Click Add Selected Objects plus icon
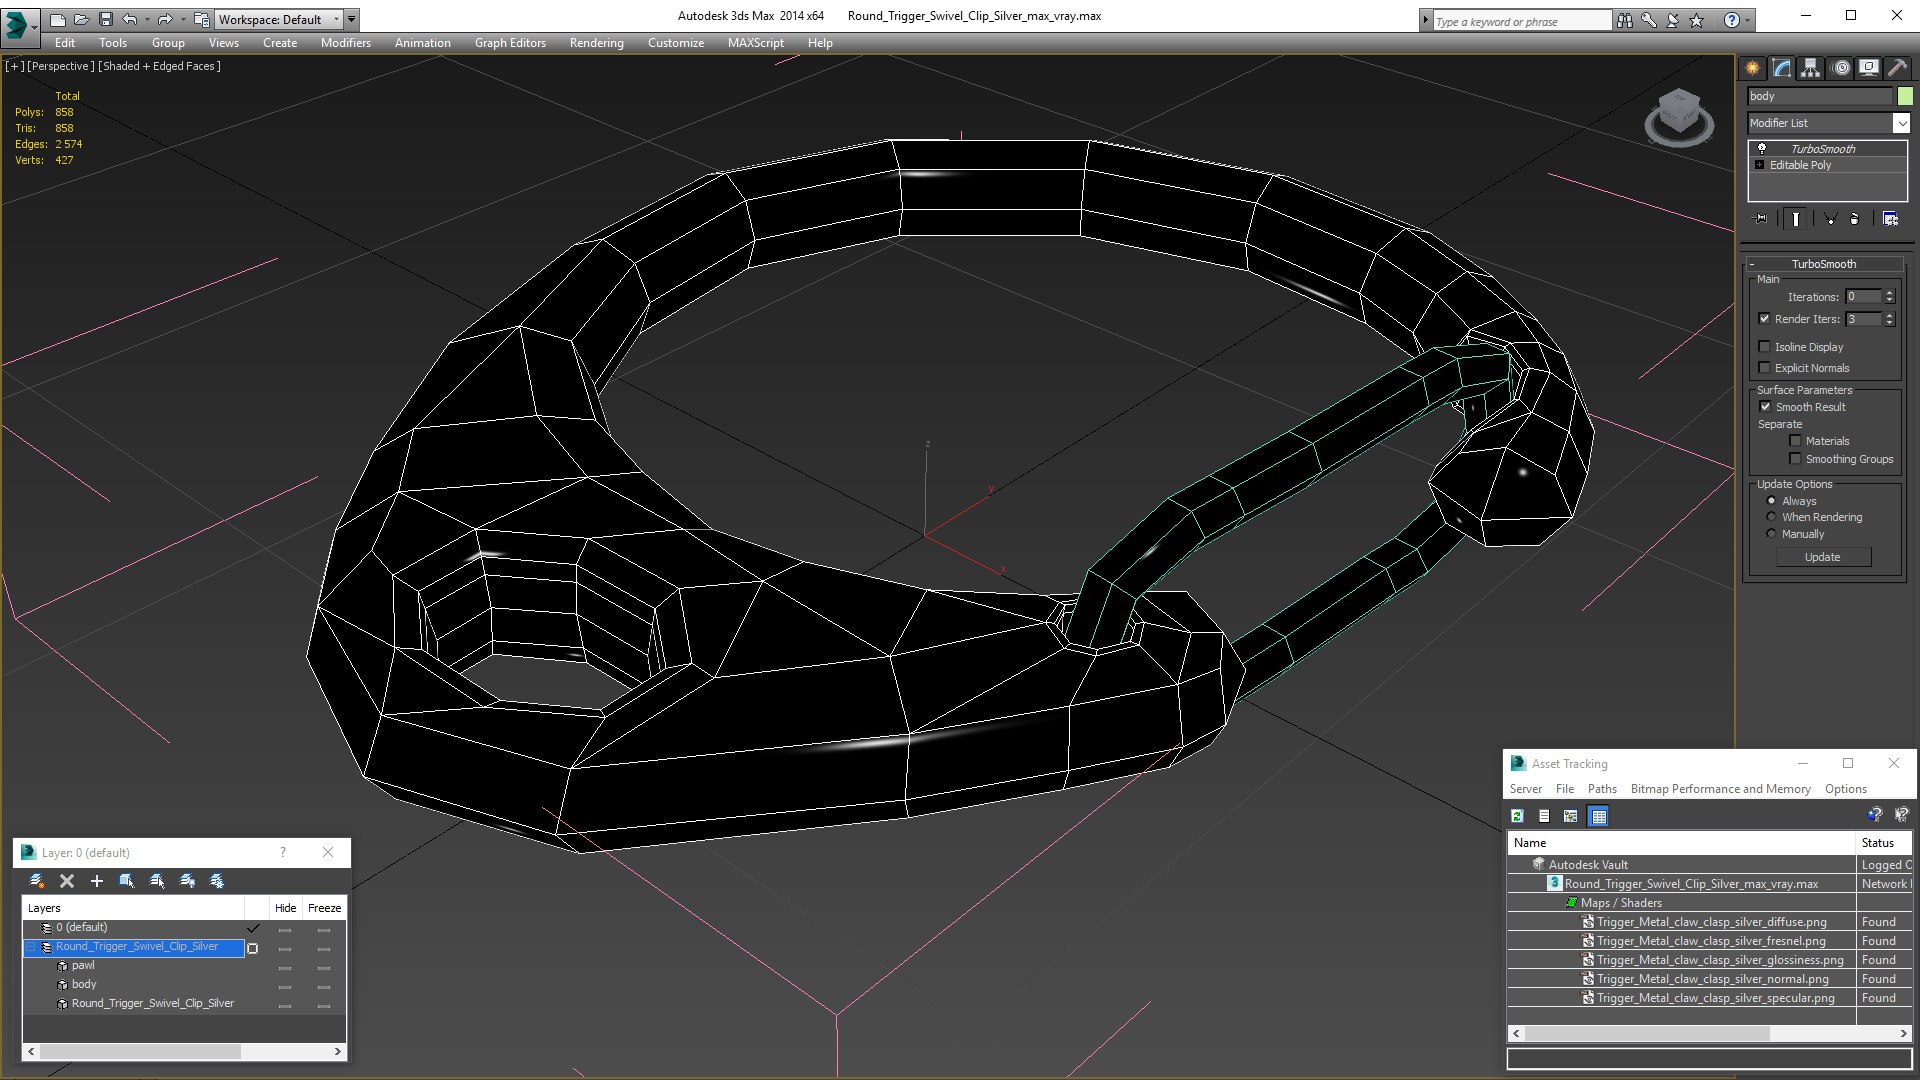This screenshot has width=1920, height=1080. 97,881
